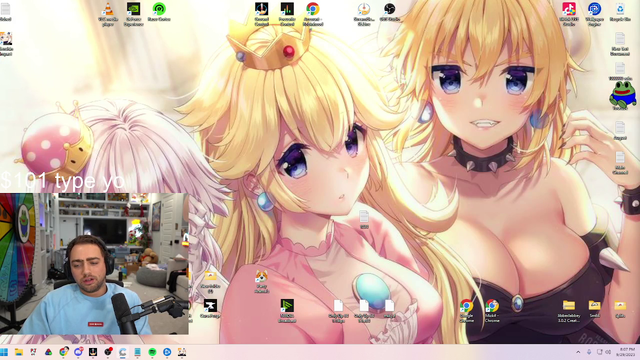Open the rightmost folder in the bottom-right corner
This screenshot has width=640, height=360.
620,308
